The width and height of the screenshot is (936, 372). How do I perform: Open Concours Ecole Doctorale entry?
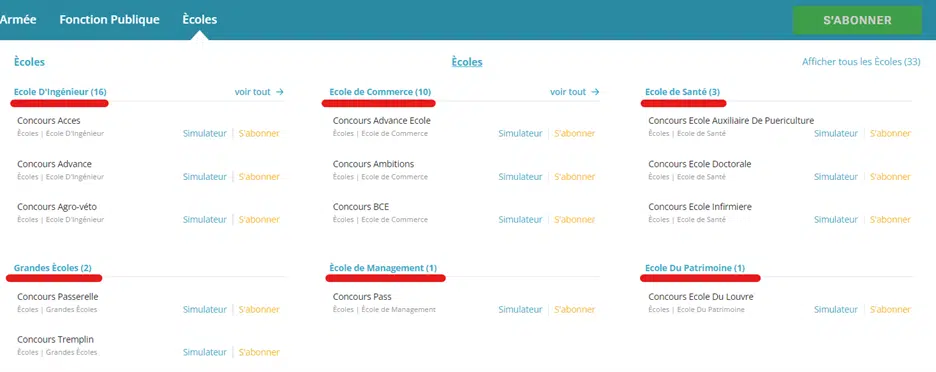[700, 164]
